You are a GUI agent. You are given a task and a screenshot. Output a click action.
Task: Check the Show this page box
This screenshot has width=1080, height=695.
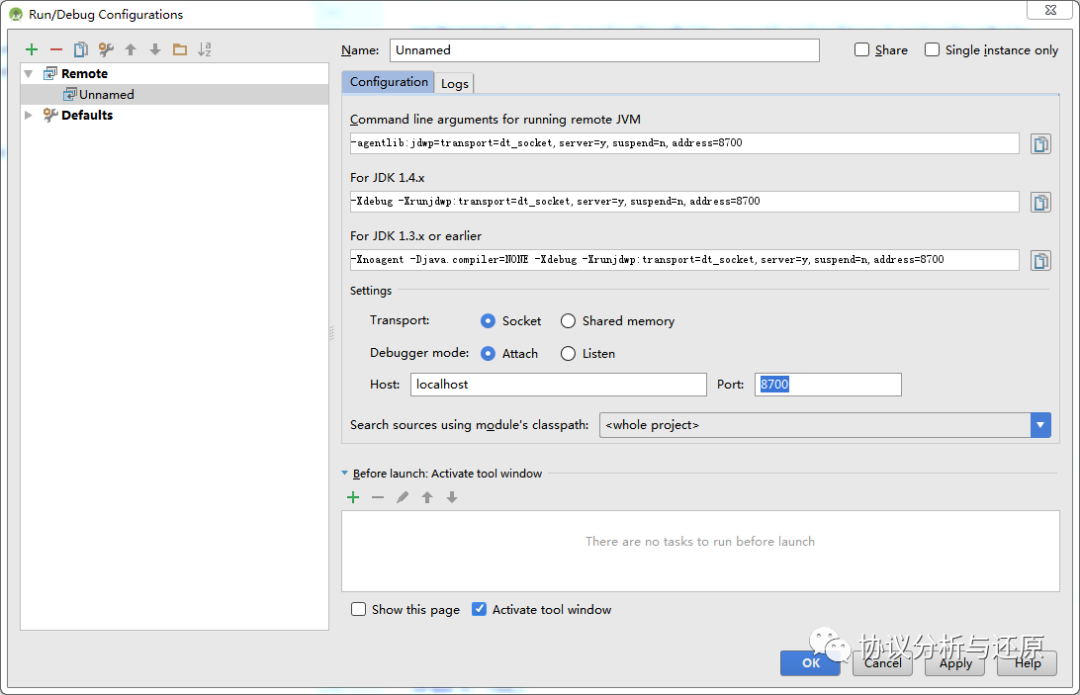(358, 610)
